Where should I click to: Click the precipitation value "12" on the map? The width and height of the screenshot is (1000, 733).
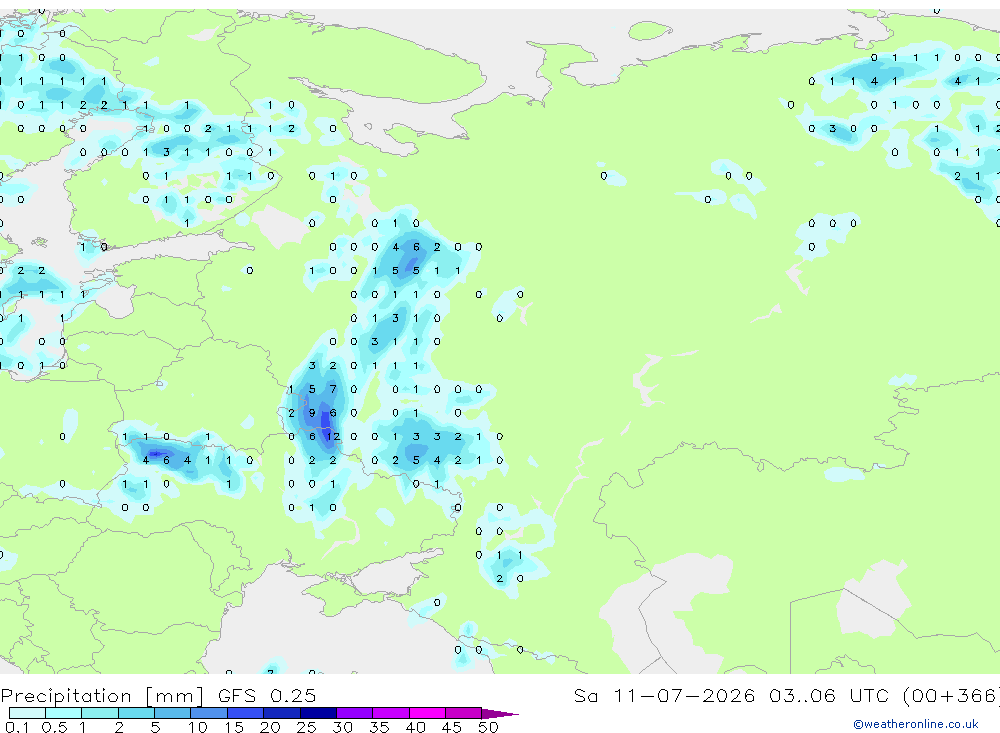click(x=333, y=436)
